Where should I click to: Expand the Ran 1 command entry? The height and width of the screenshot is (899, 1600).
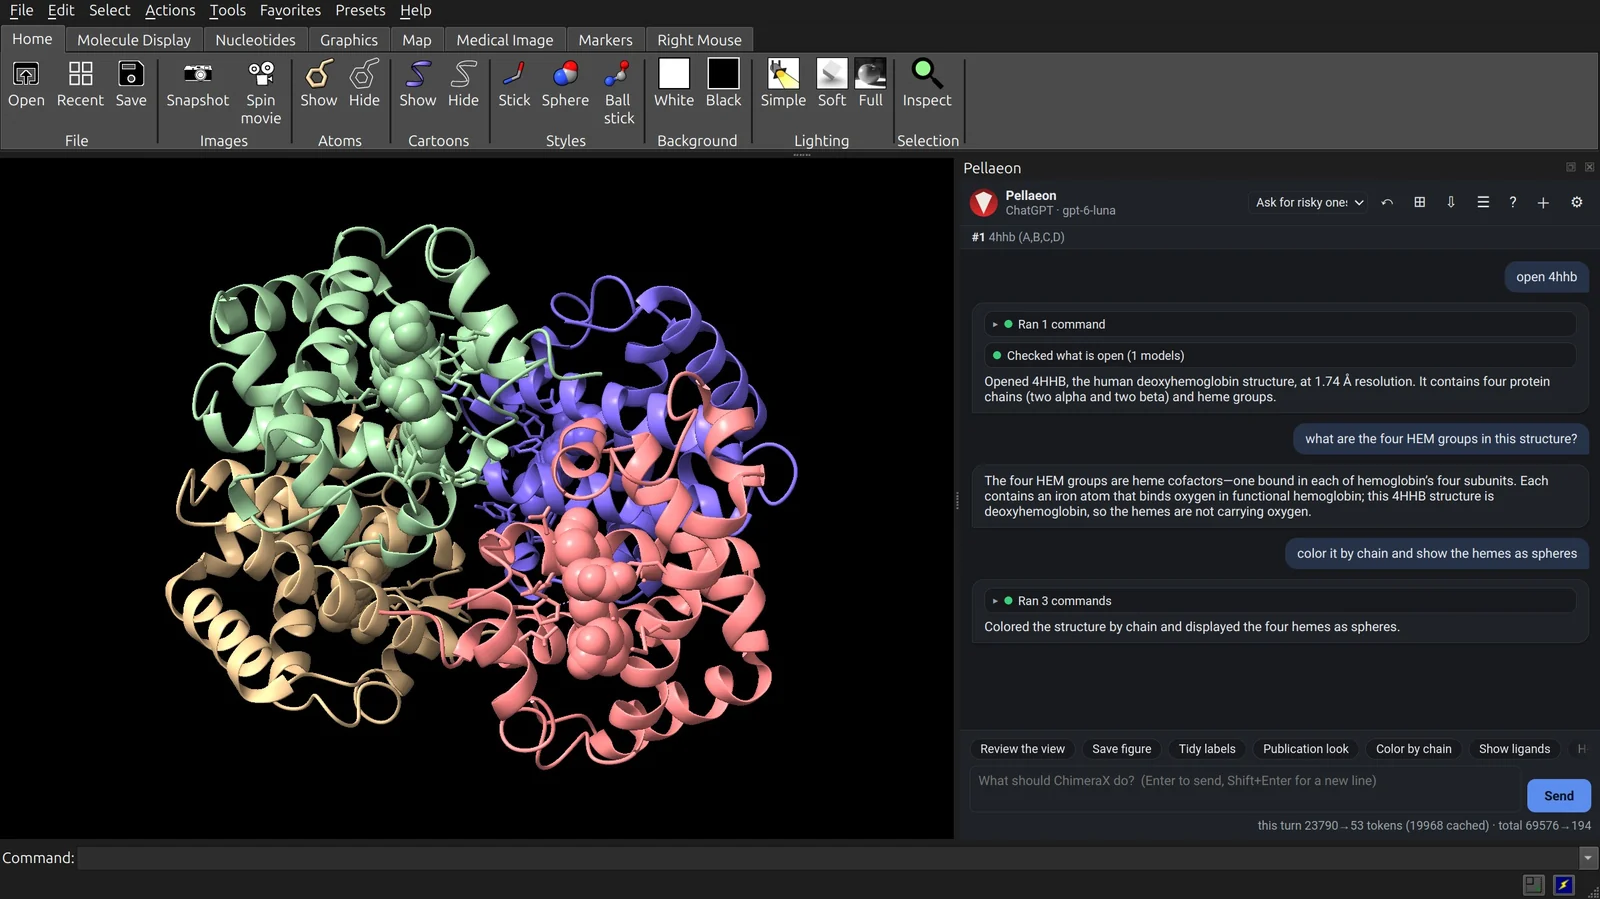pyautogui.click(x=1280, y=324)
